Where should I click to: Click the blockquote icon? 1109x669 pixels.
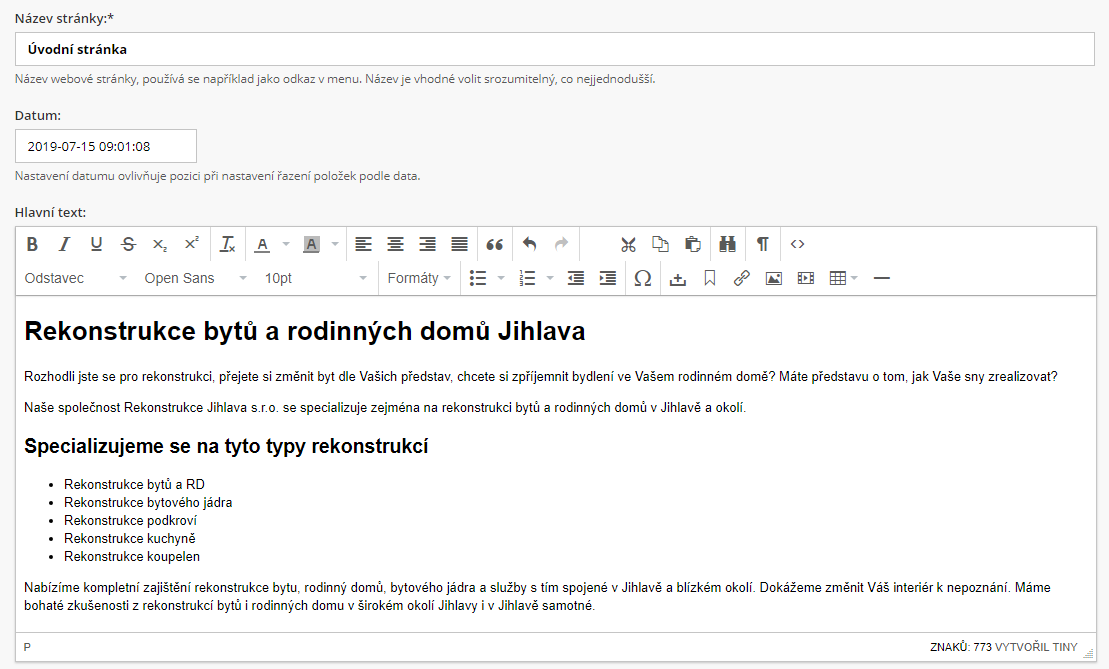(494, 244)
